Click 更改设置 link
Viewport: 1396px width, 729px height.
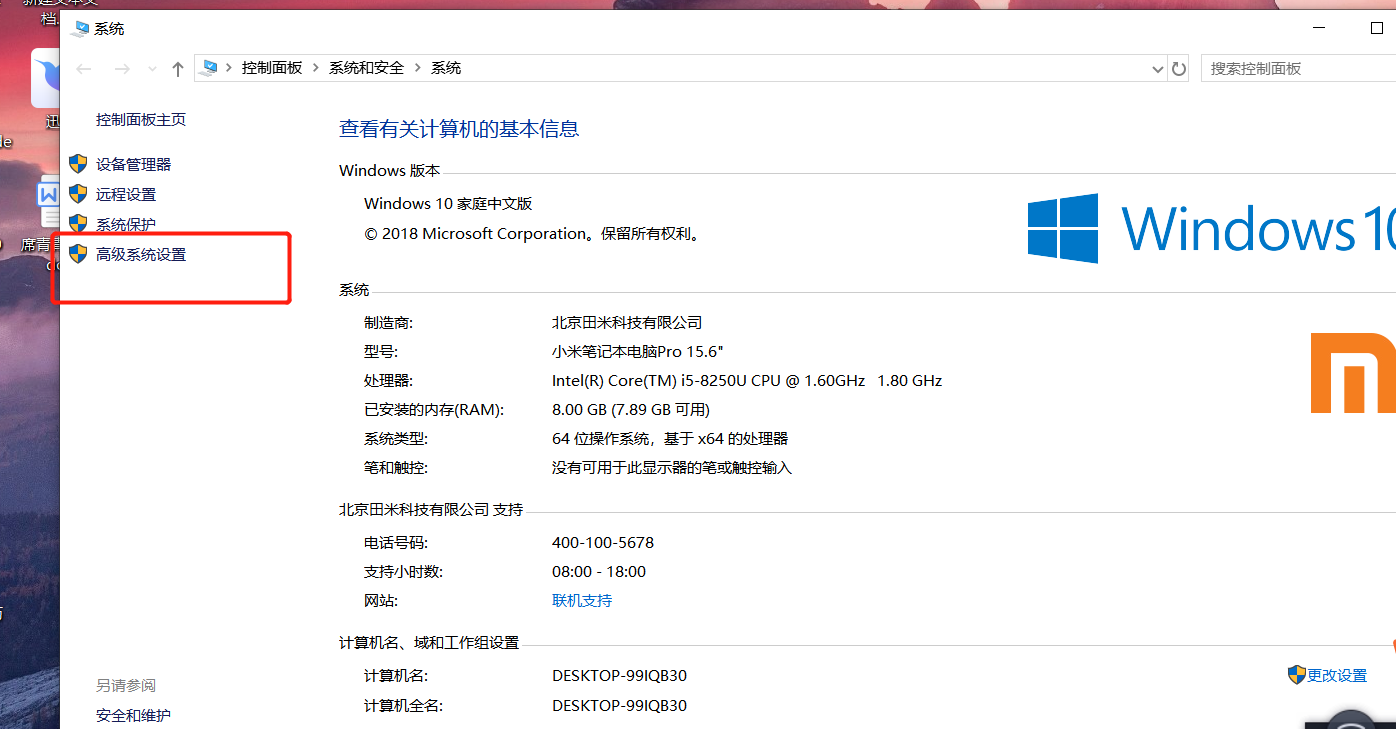[1337, 676]
